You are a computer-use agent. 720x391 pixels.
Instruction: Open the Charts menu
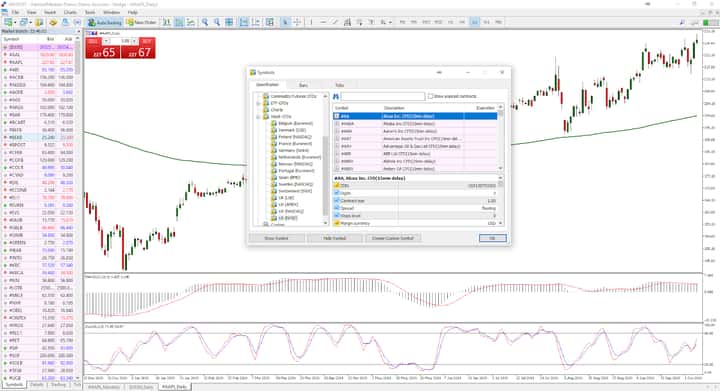click(70, 12)
